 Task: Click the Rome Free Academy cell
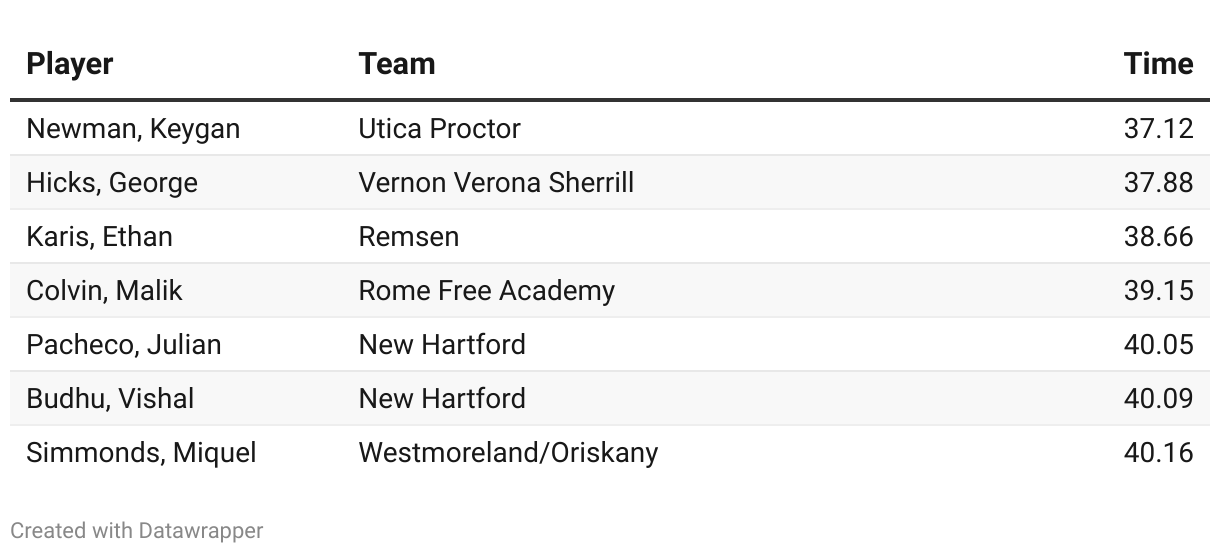click(486, 291)
